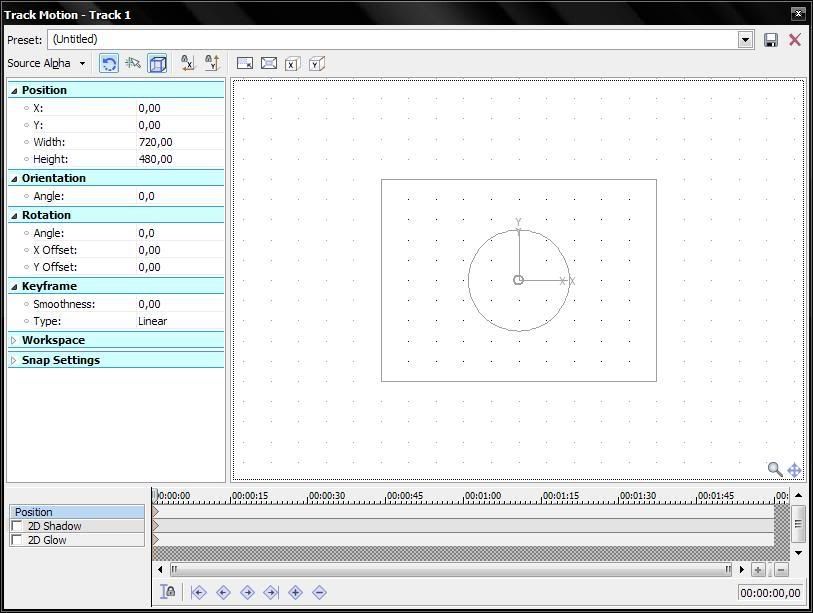813x613 pixels.
Task: Click the 2D Shadow row keyframe marker
Action: coord(155,526)
